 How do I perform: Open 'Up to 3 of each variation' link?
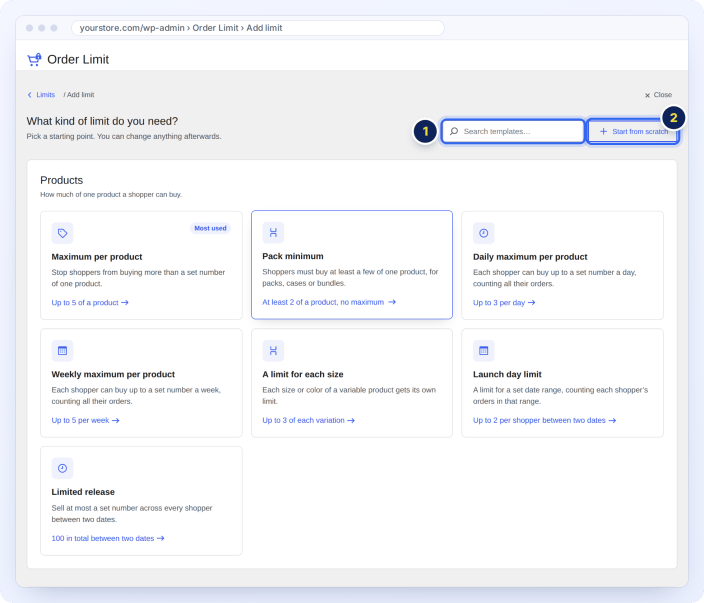click(x=308, y=420)
